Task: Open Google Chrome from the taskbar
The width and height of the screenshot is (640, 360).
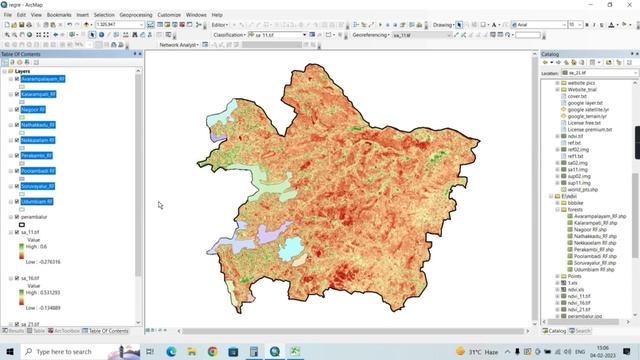Action: click(212, 351)
